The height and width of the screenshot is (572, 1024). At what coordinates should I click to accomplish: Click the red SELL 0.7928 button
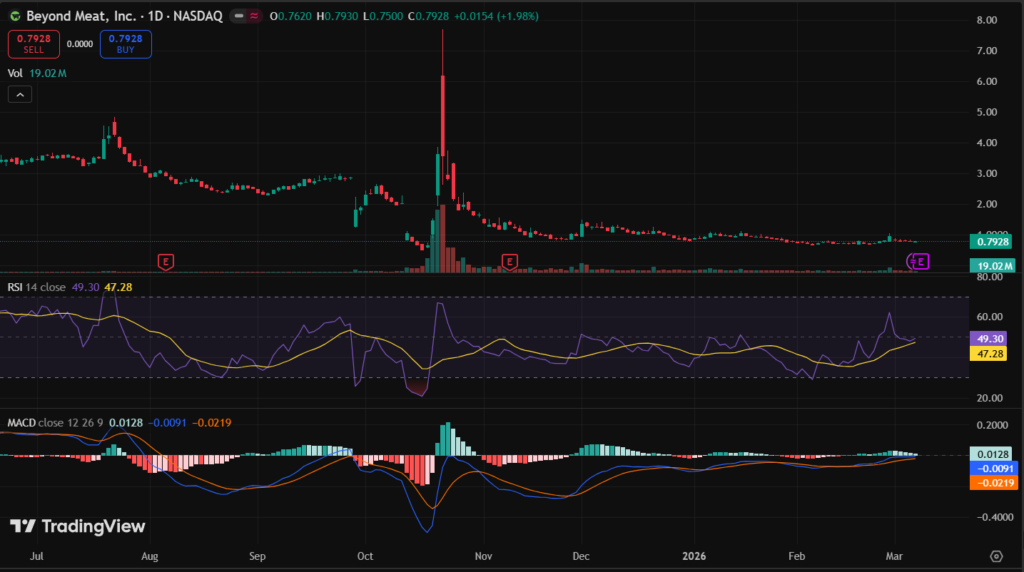point(31,44)
